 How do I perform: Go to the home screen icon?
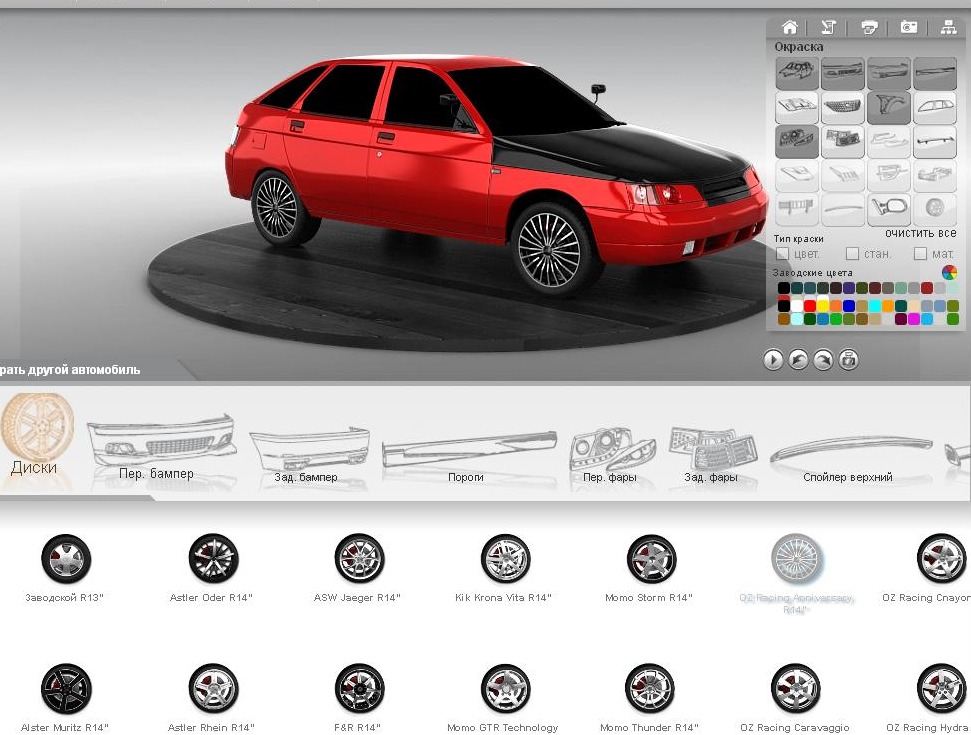pos(790,27)
